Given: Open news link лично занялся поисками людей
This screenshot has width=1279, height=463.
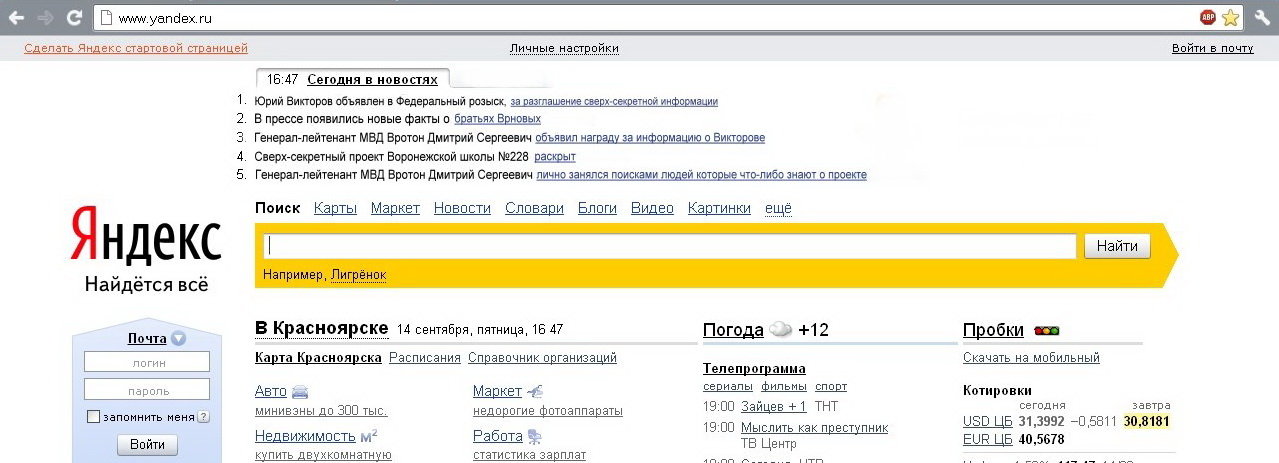Looking at the screenshot, I should (701, 175).
